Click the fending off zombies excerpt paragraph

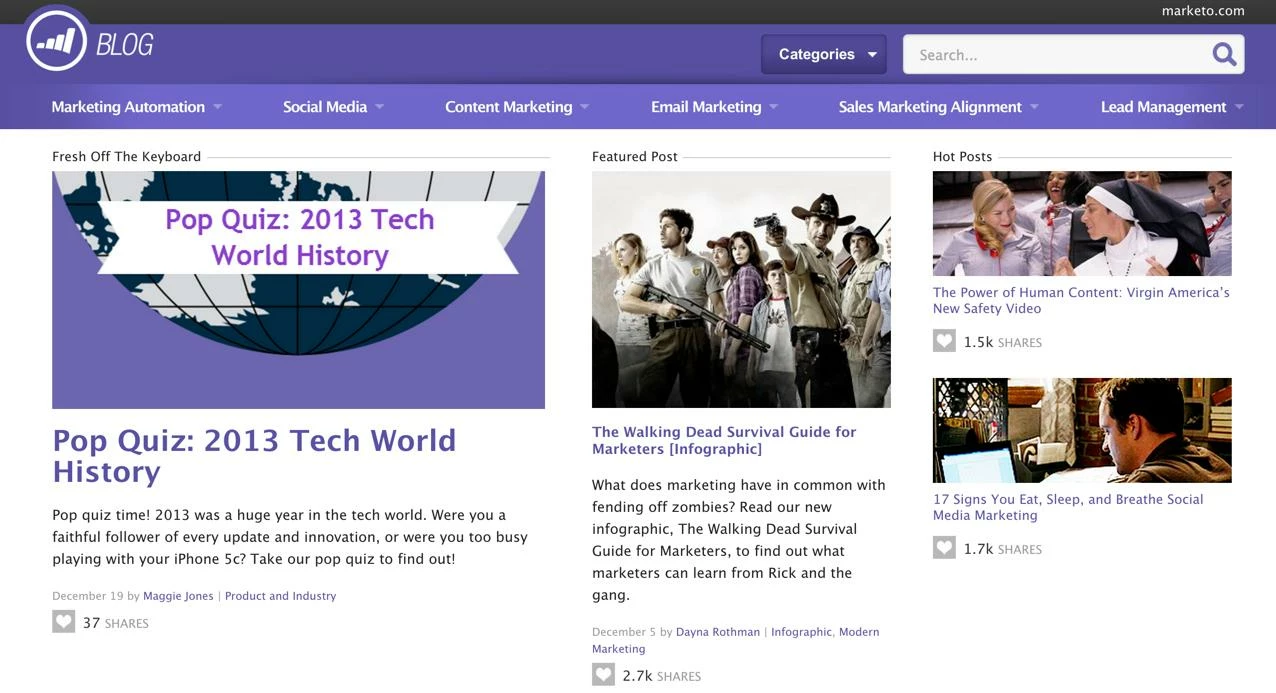pos(739,540)
